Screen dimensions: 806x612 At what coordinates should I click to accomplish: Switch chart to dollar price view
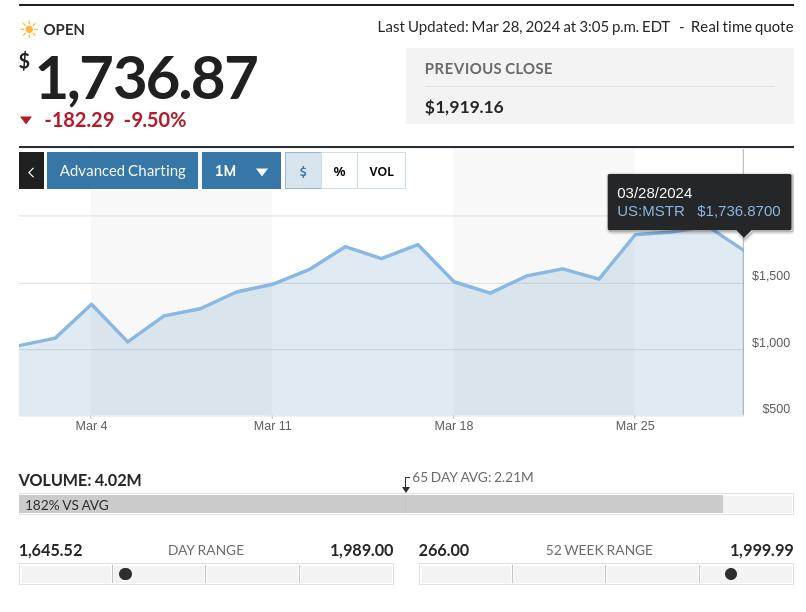click(x=303, y=171)
